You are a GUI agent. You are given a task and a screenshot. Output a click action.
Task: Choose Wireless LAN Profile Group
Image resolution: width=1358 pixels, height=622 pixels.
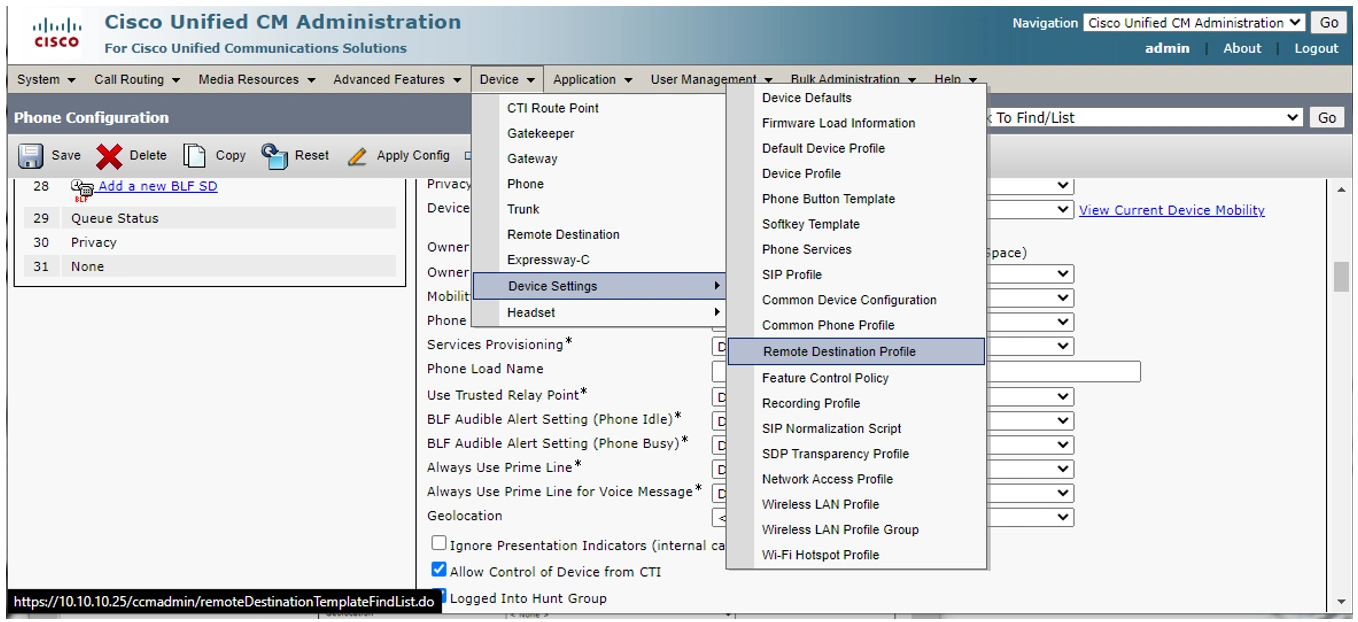tap(840, 529)
